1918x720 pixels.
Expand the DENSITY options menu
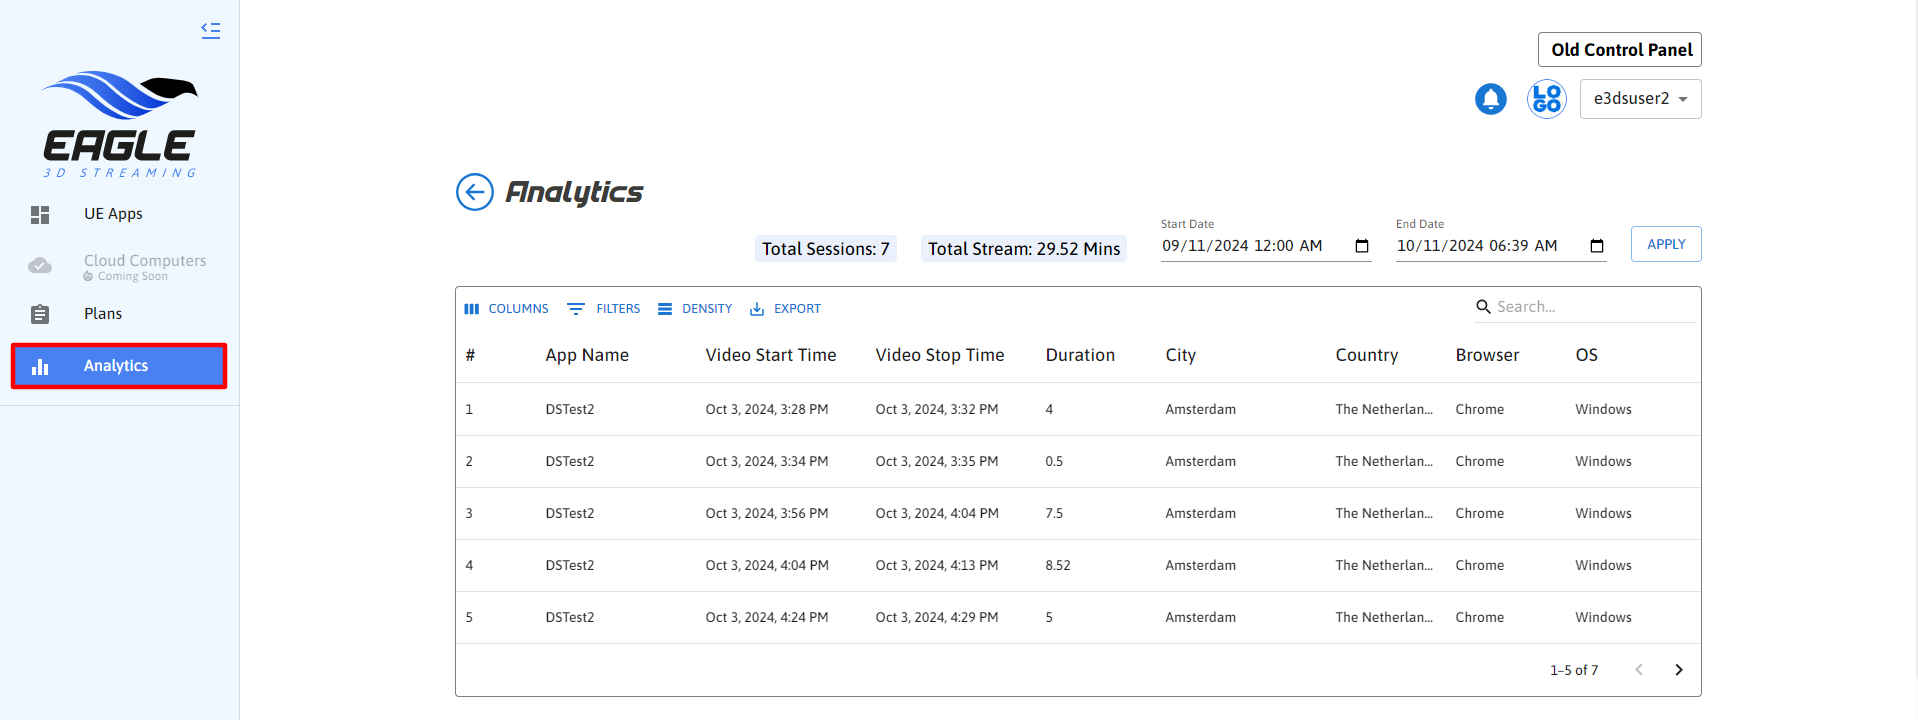[695, 309]
